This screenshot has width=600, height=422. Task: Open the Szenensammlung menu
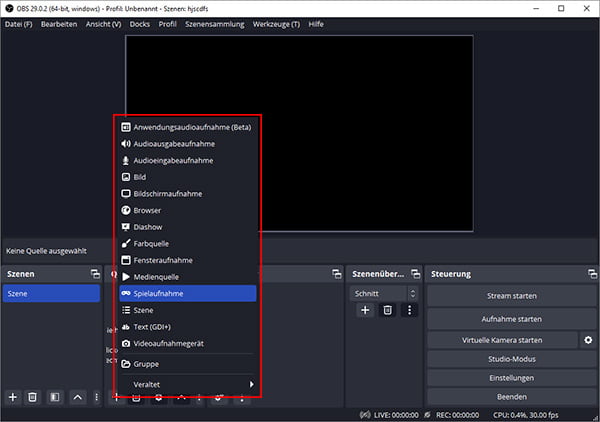[x=215, y=24]
